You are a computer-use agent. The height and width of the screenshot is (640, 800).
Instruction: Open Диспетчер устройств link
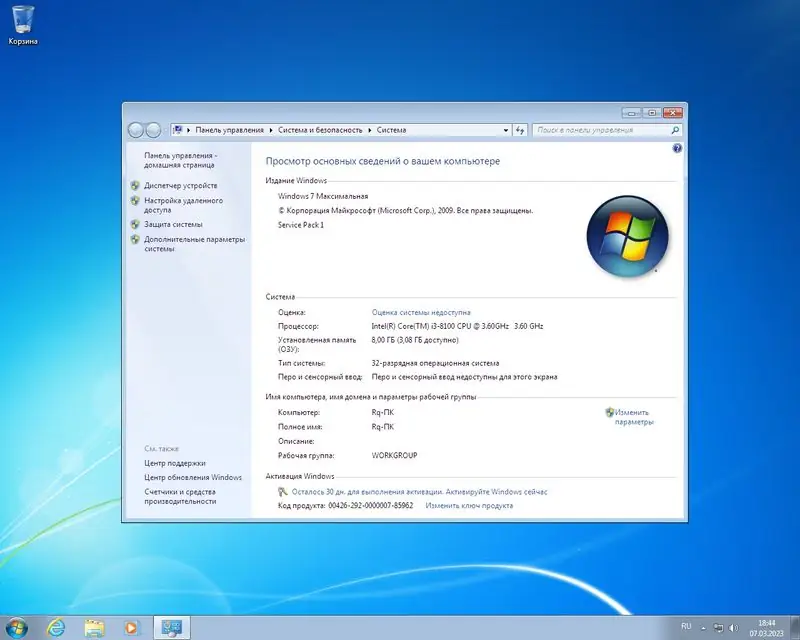tap(181, 186)
